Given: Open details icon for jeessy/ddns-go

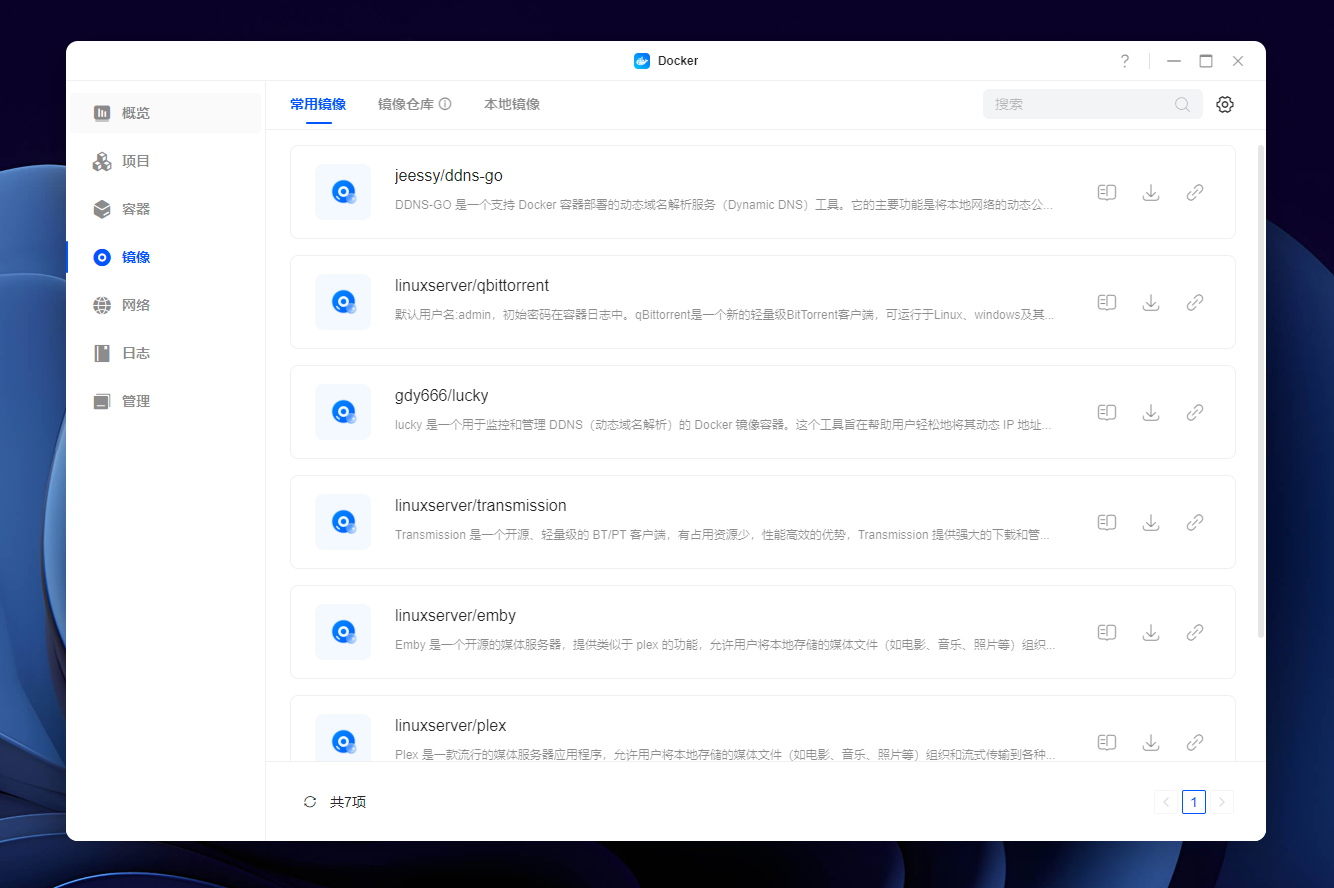Looking at the screenshot, I should click(1107, 192).
